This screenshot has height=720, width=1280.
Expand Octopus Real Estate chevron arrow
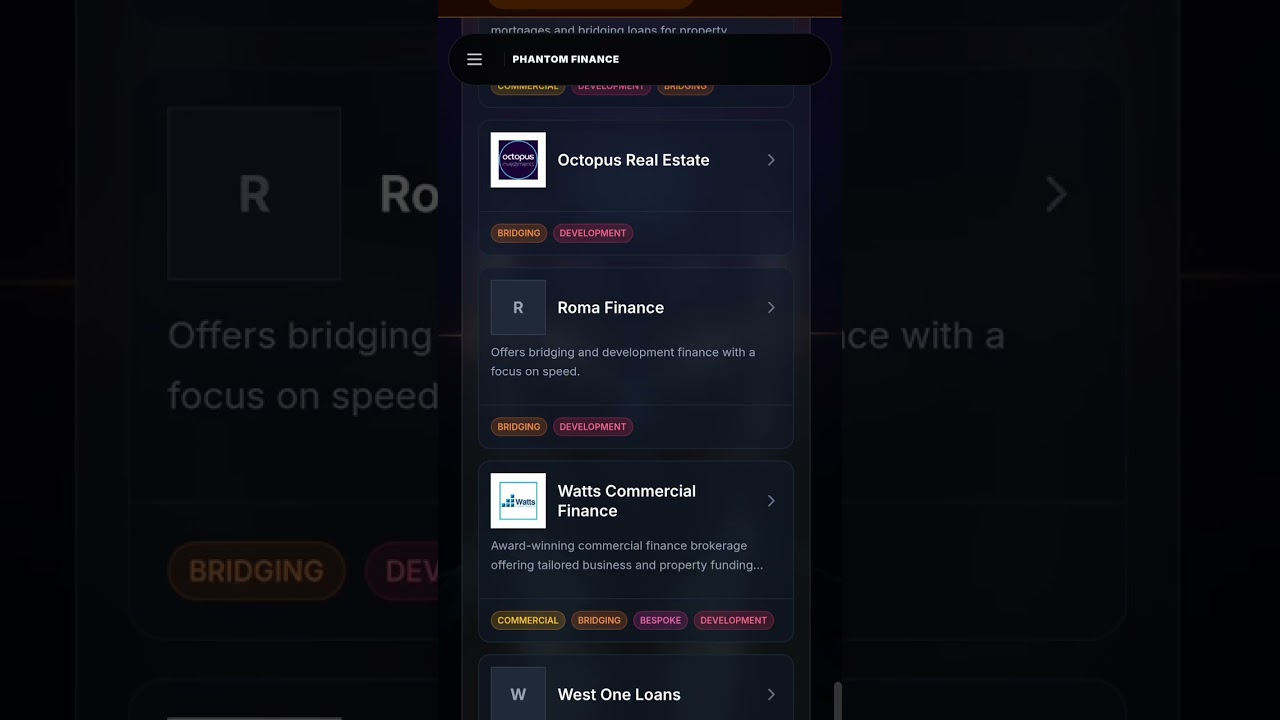771,160
